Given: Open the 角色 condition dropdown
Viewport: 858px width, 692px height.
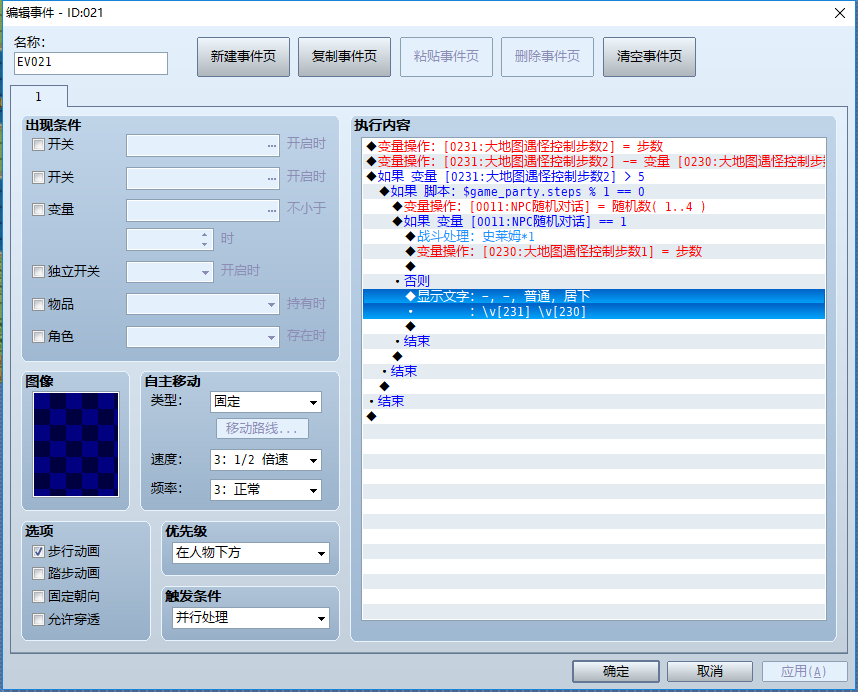Looking at the screenshot, I should click(x=203, y=337).
